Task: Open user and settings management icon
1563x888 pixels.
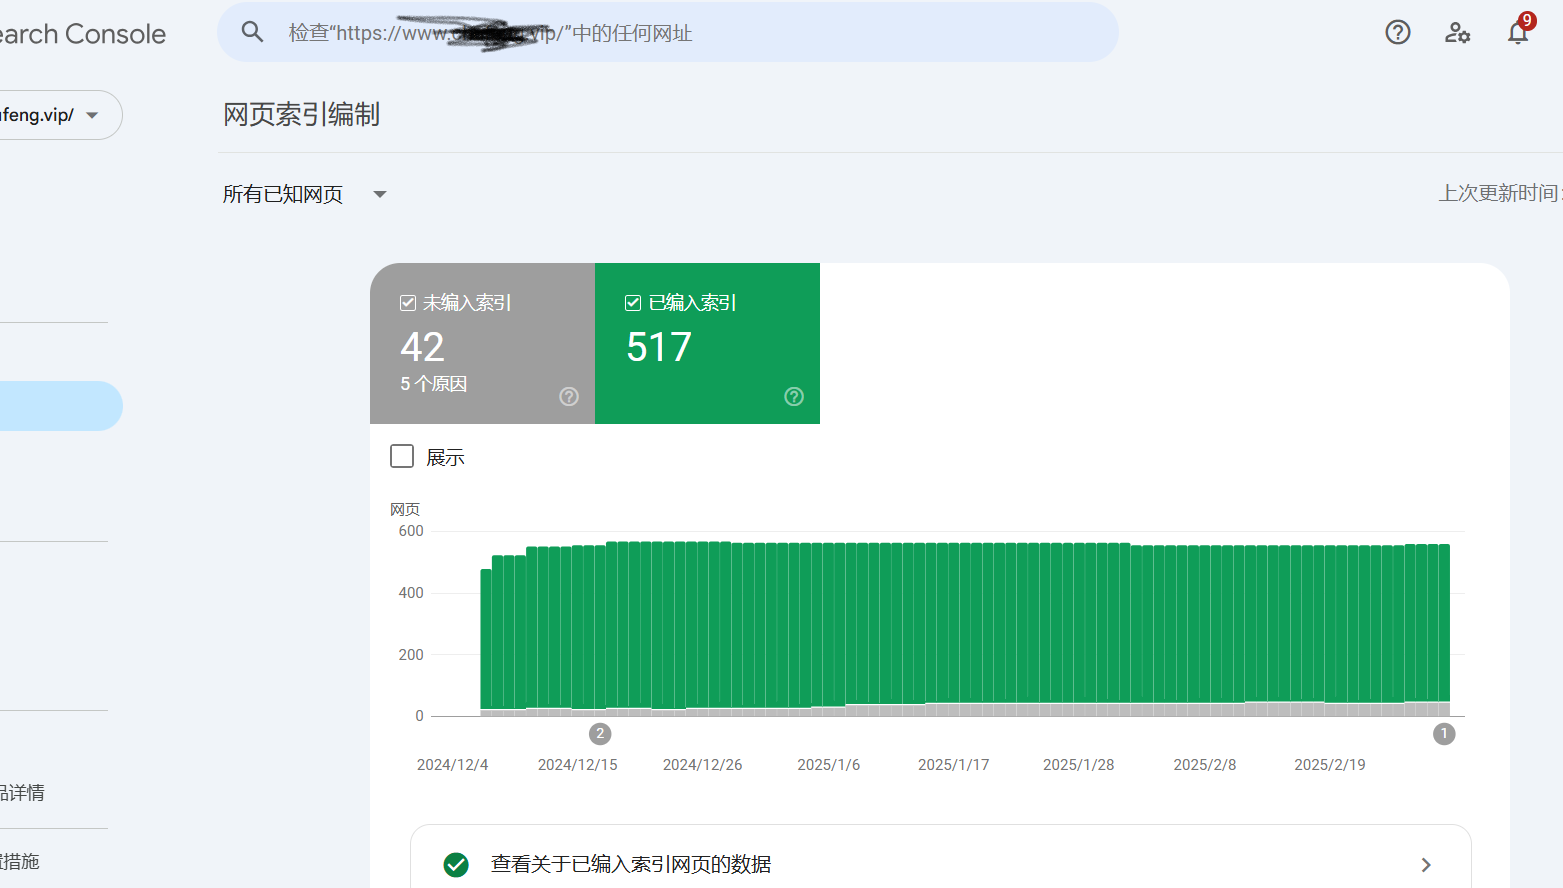Action: [x=1458, y=32]
